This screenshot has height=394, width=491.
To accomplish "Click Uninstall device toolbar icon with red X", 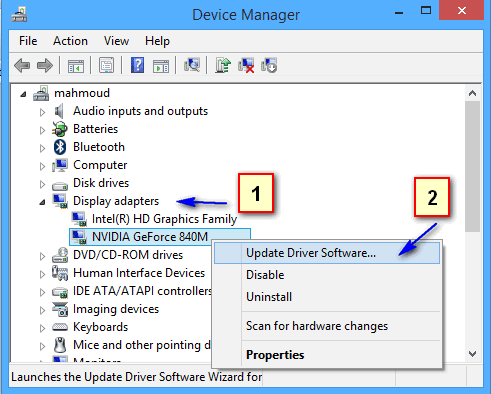I will 246,65.
